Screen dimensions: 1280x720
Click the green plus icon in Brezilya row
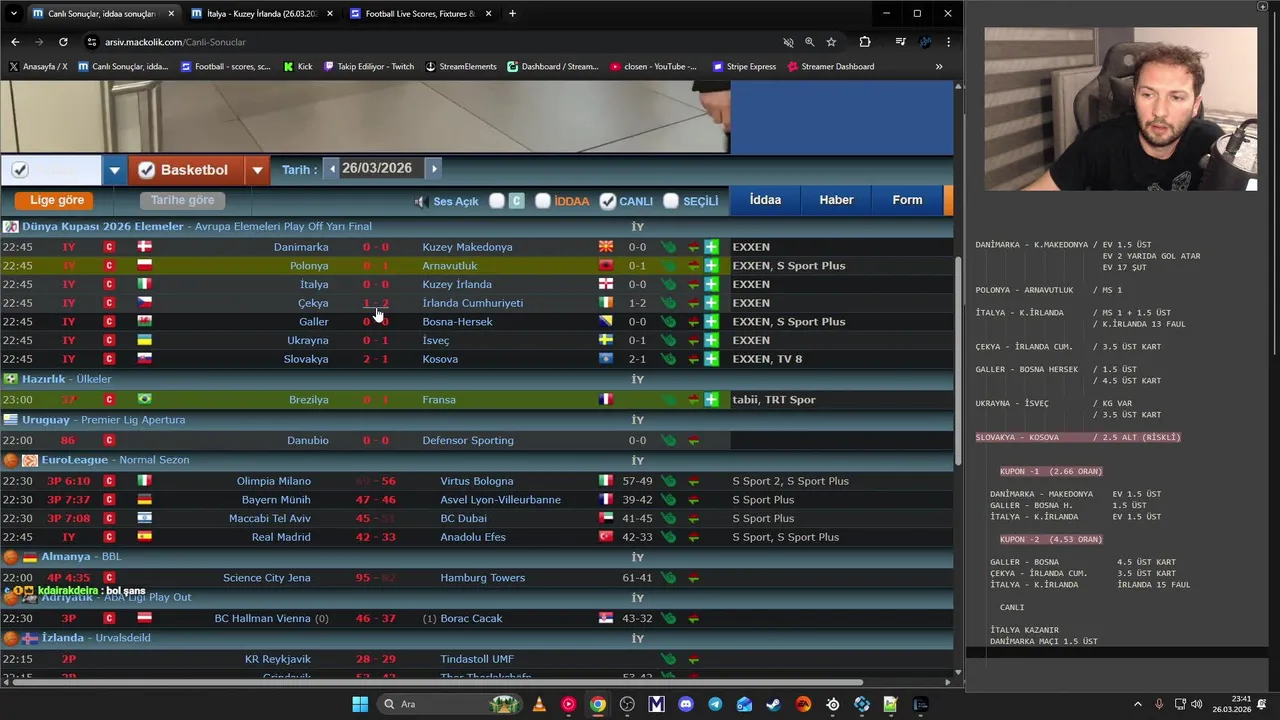(711, 400)
